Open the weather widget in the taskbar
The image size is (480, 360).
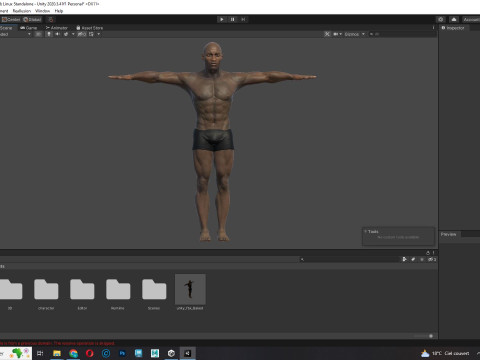coord(445,353)
